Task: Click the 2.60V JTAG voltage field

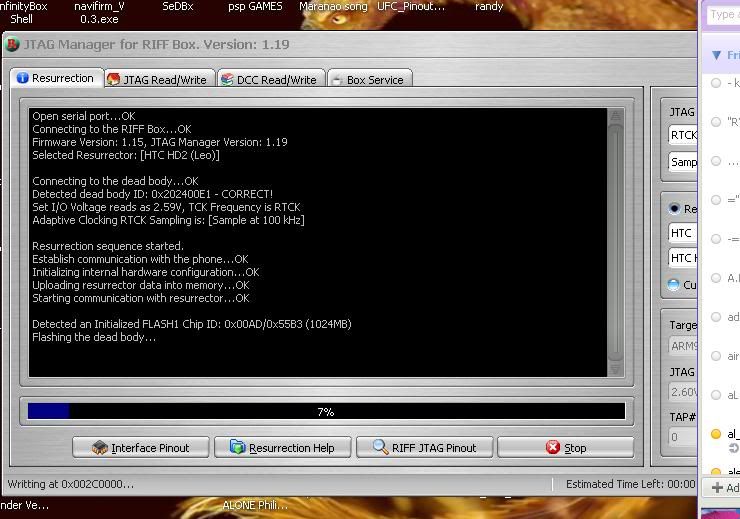Action: click(x=683, y=392)
